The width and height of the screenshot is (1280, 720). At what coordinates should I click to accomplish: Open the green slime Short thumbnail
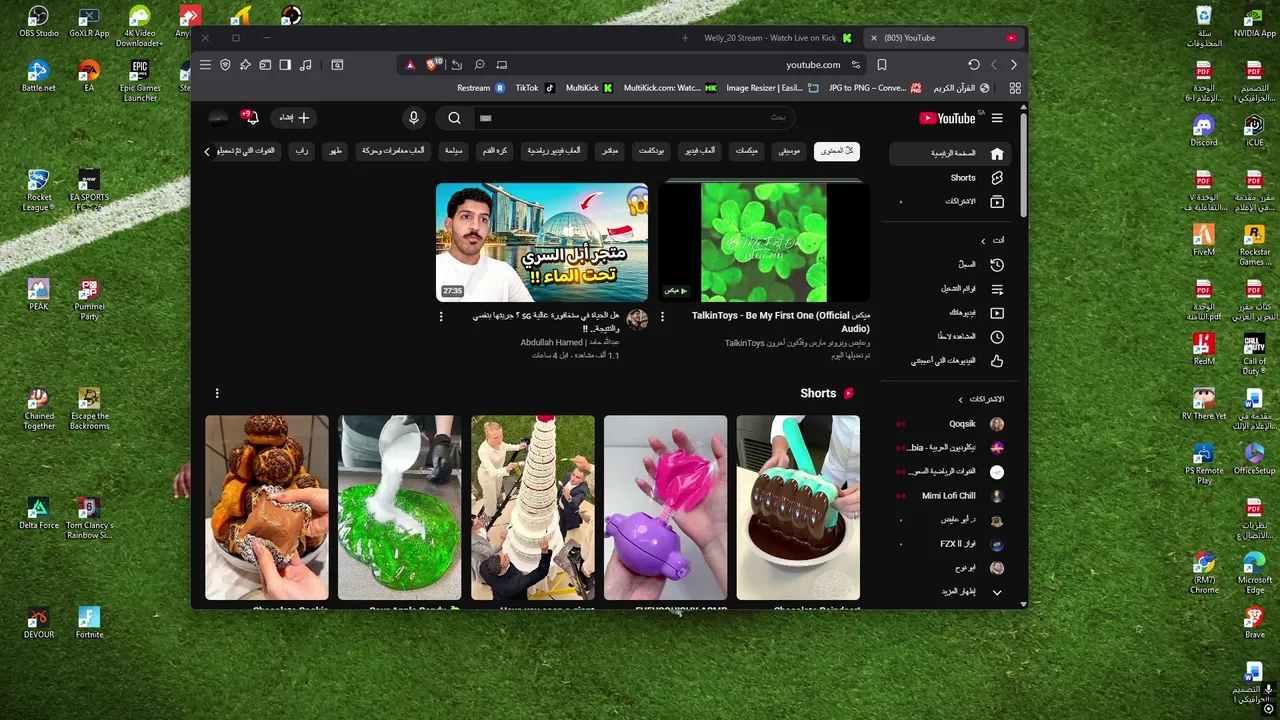coord(400,508)
